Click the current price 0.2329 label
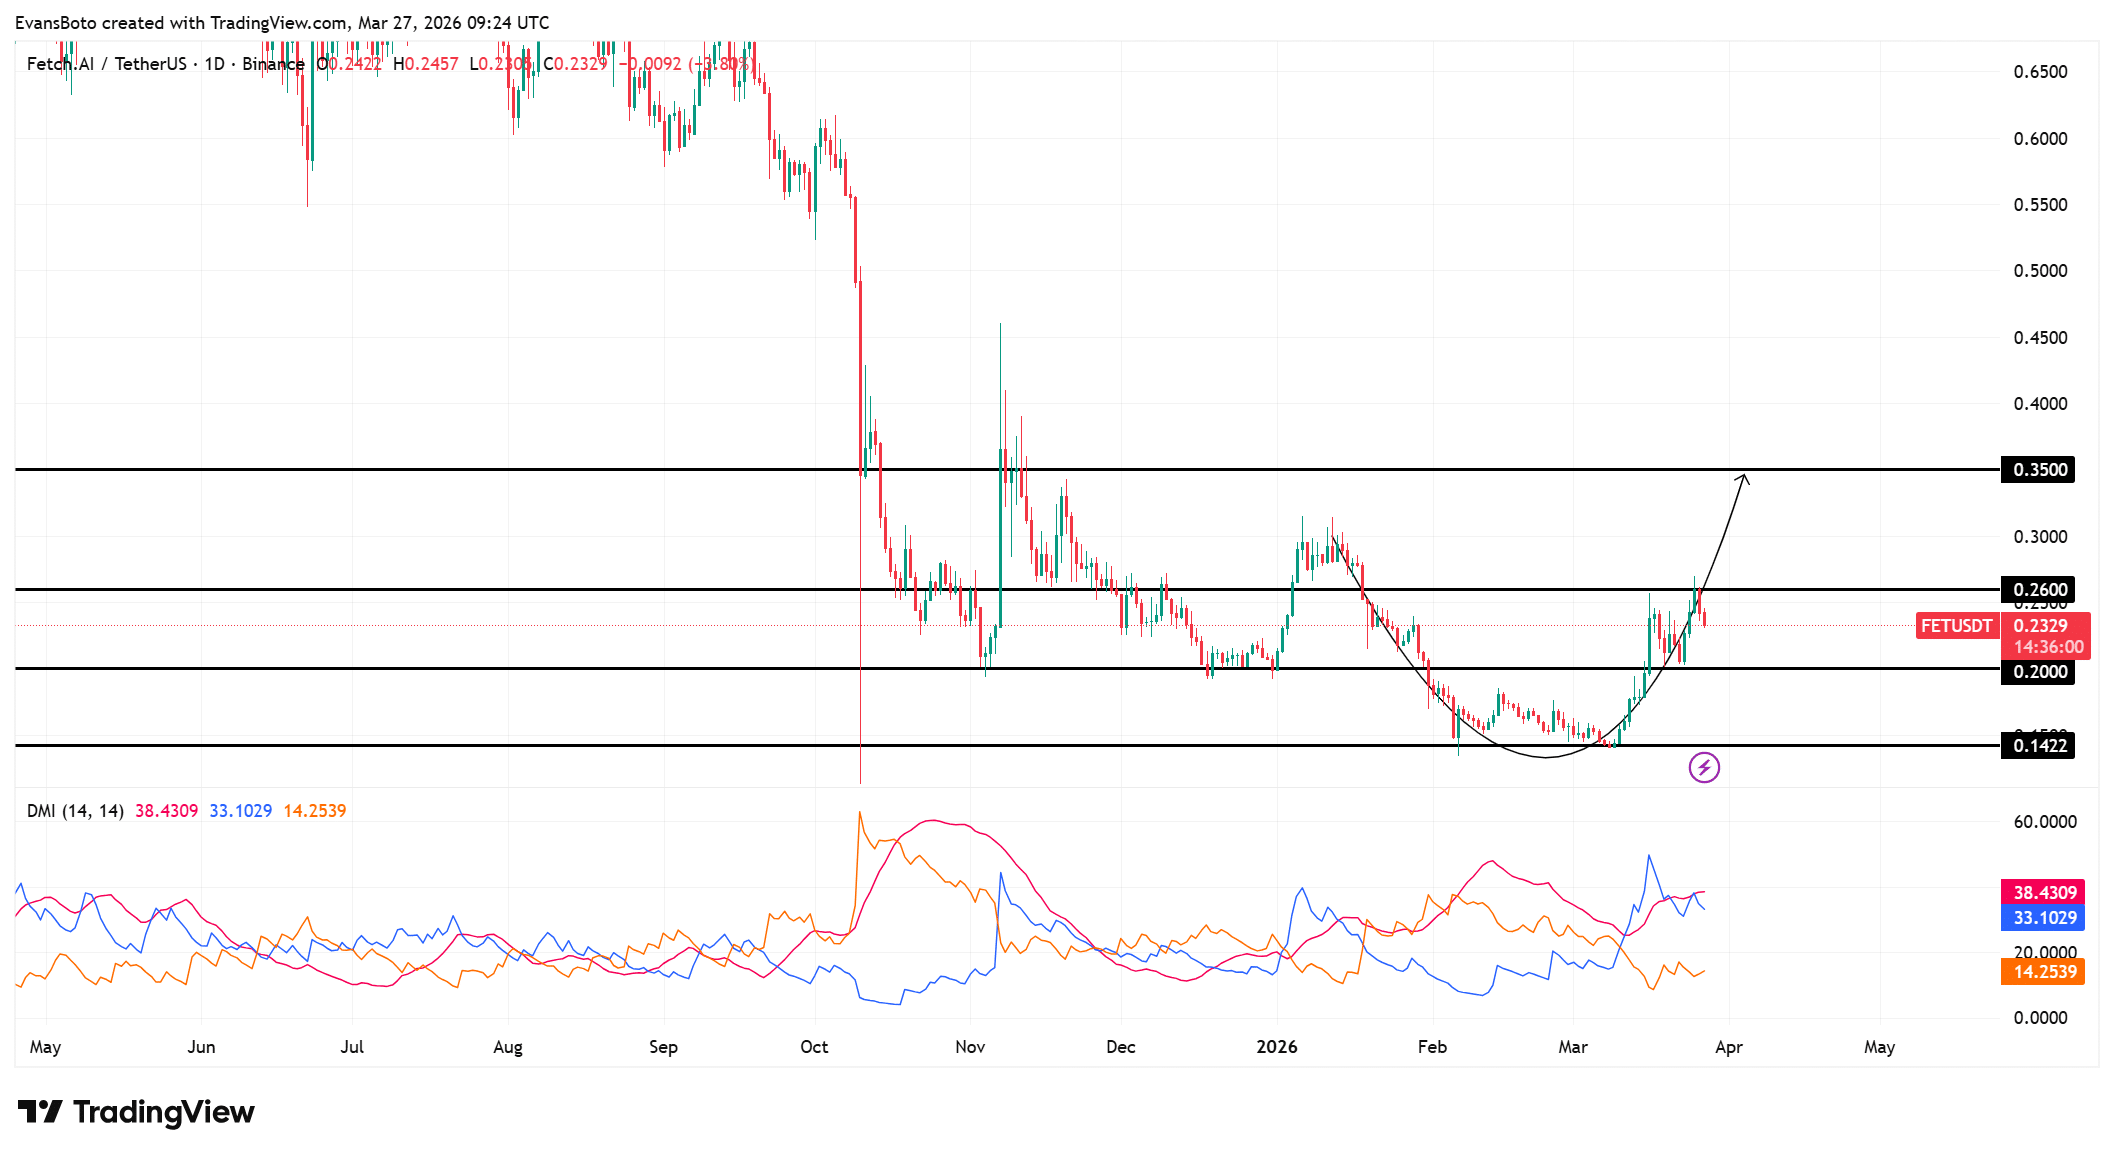Viewport: 2114px width, 1157px height. [2040, 626]
